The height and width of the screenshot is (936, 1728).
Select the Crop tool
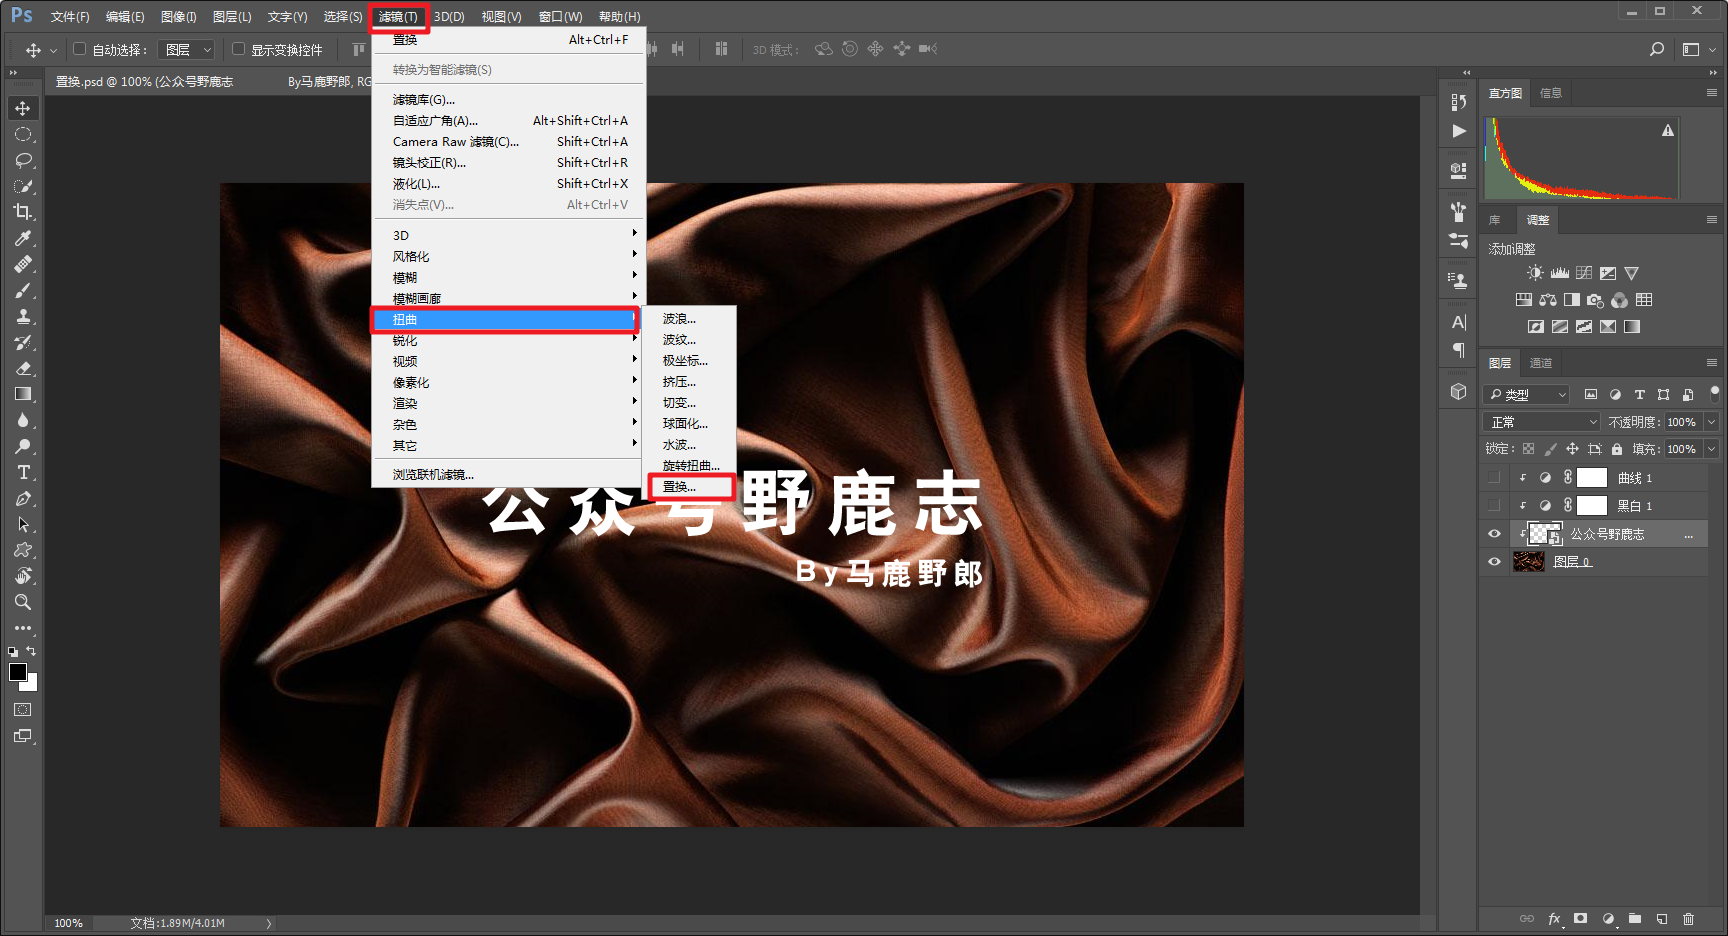pos(23,212)
